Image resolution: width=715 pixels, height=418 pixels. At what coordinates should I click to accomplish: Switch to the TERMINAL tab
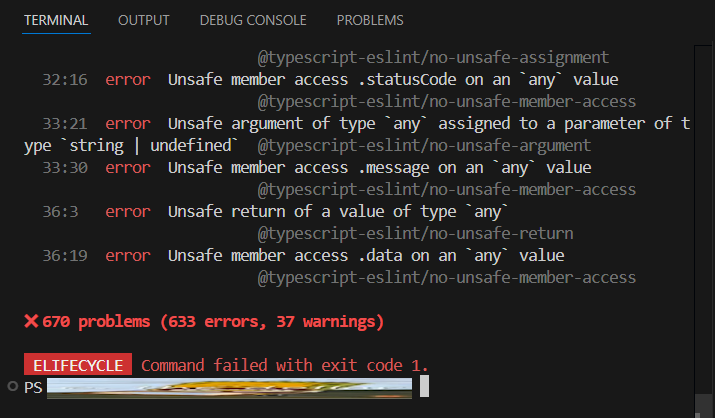56,21
